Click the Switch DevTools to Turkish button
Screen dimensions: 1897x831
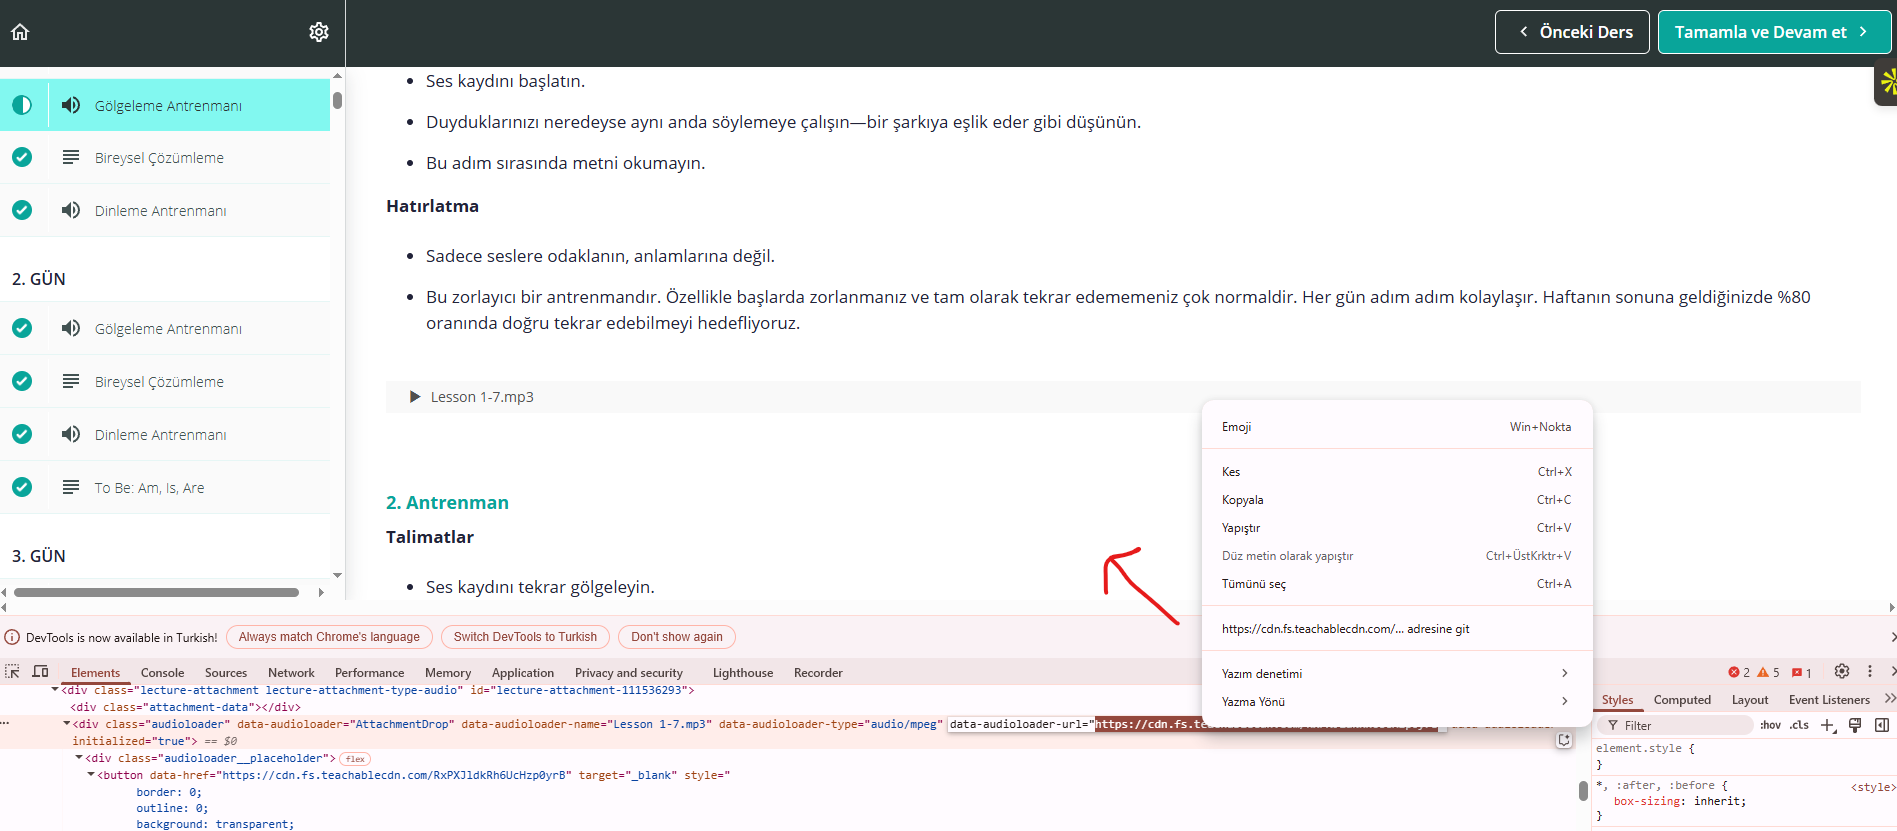point(525,637)
